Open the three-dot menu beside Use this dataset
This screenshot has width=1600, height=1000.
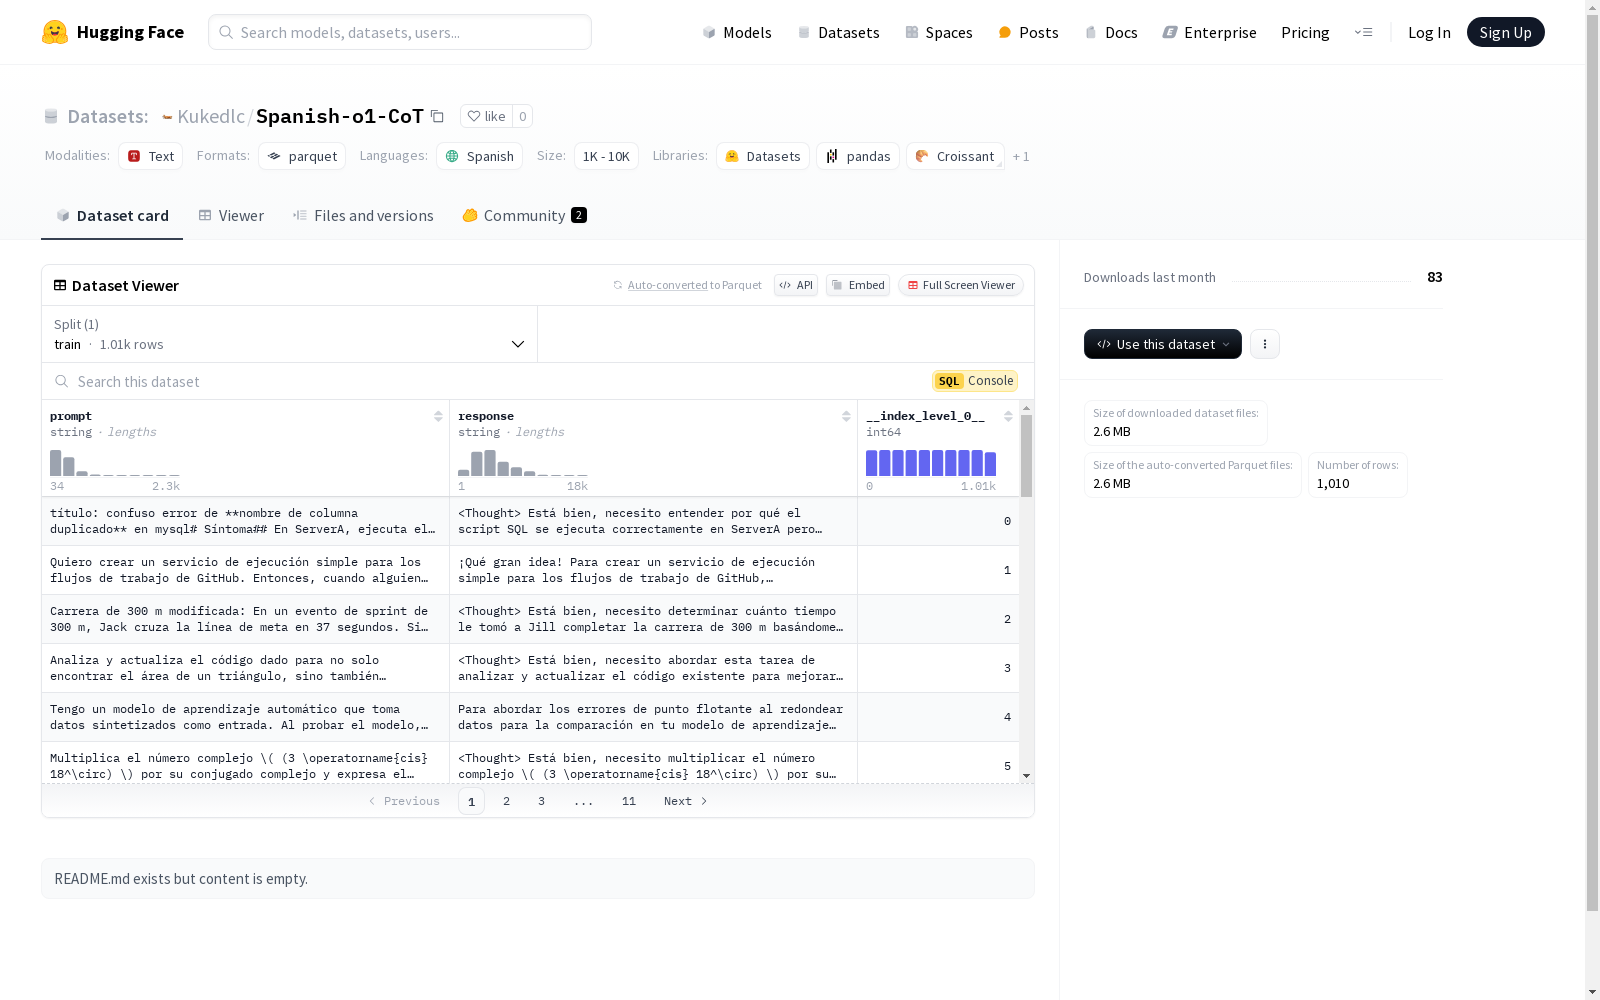1265,344
